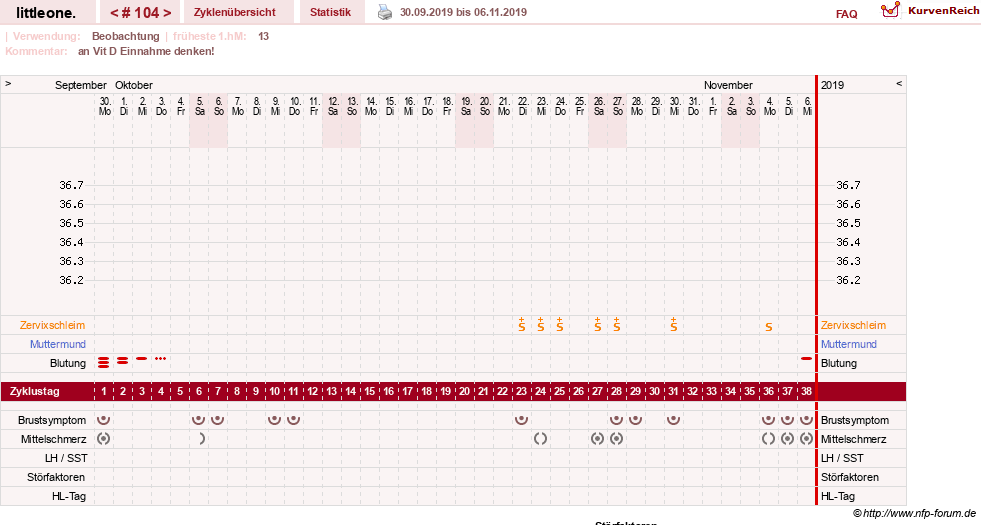Image resolution: width=981 pixels, height=525 pixels.
Task: Click the blue Muttermund label on the right
Action: (849, 344)
